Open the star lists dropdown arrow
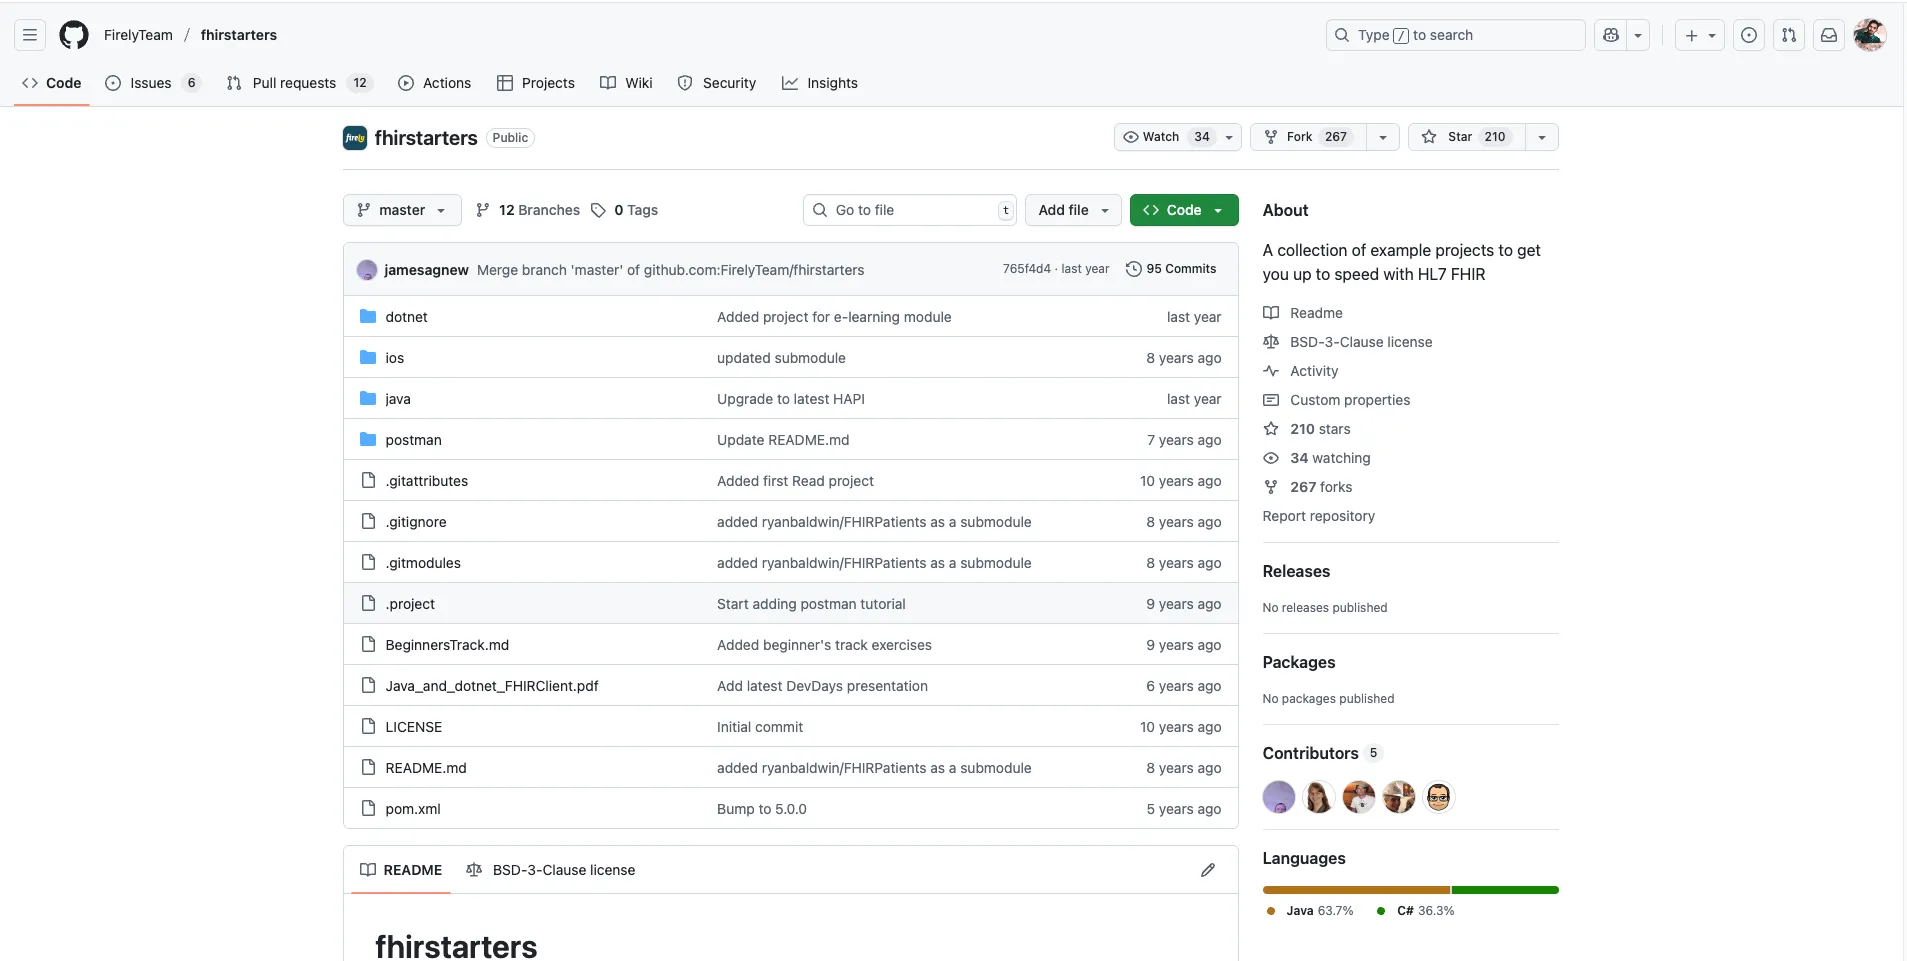1907x961 pixels. pyautogui.click(x=1542, y=137)
